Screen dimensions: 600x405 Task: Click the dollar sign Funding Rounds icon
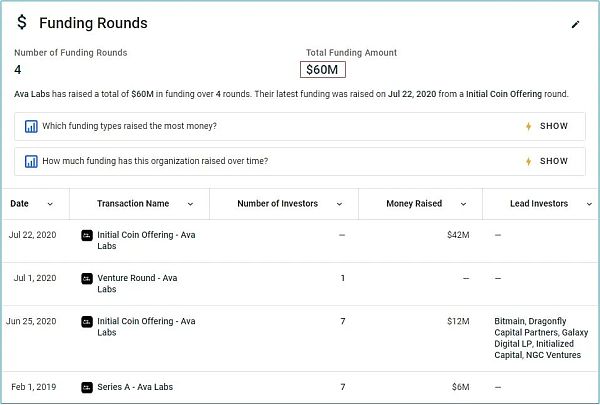(x=22, y=23)
